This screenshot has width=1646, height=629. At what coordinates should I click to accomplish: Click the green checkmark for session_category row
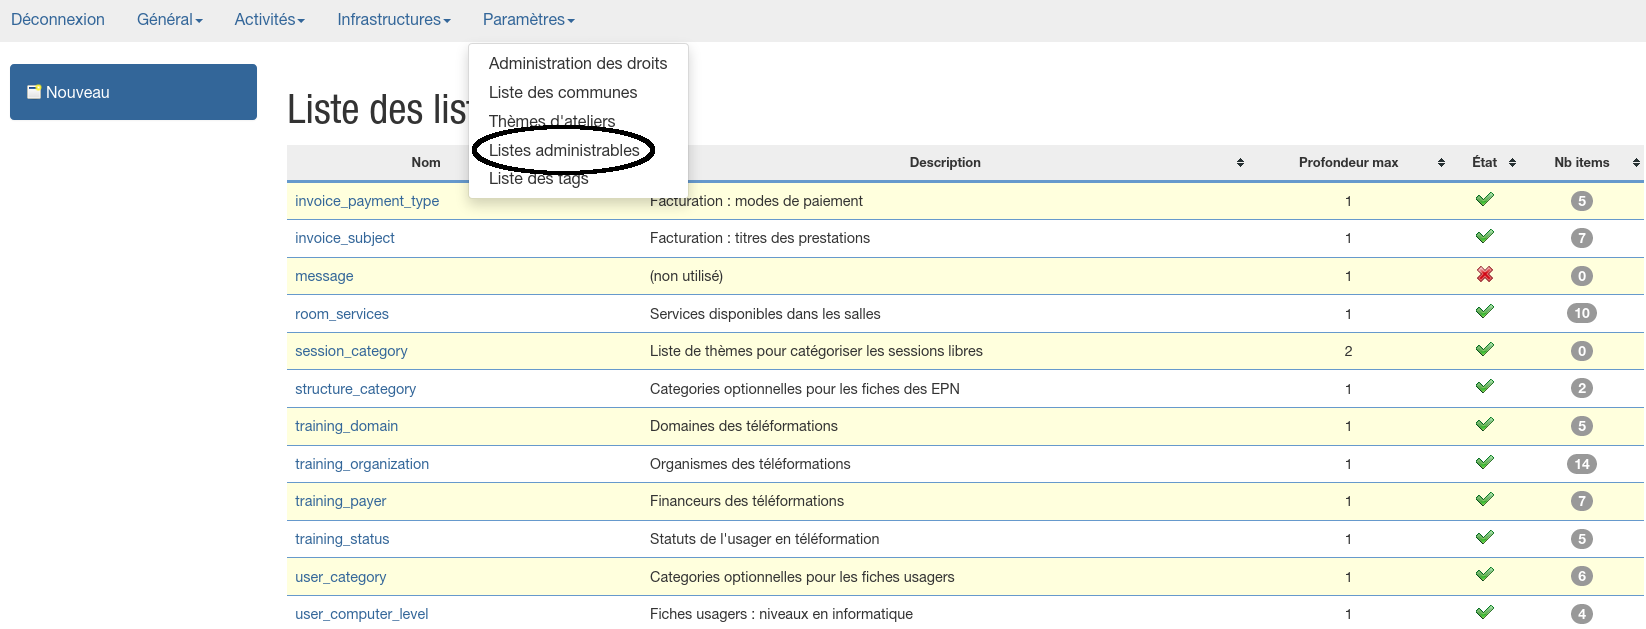(1484, 350)
